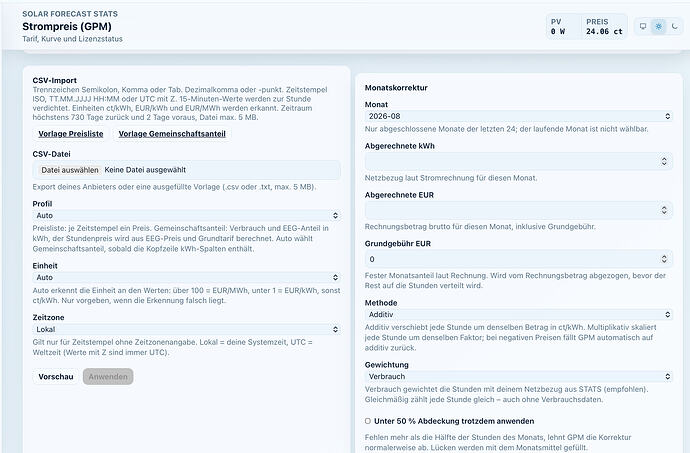
Task: Enable 'Unter 50 % Abdeckung trotzdem anwenden' checkbox
Action: [x=368, y=421]
